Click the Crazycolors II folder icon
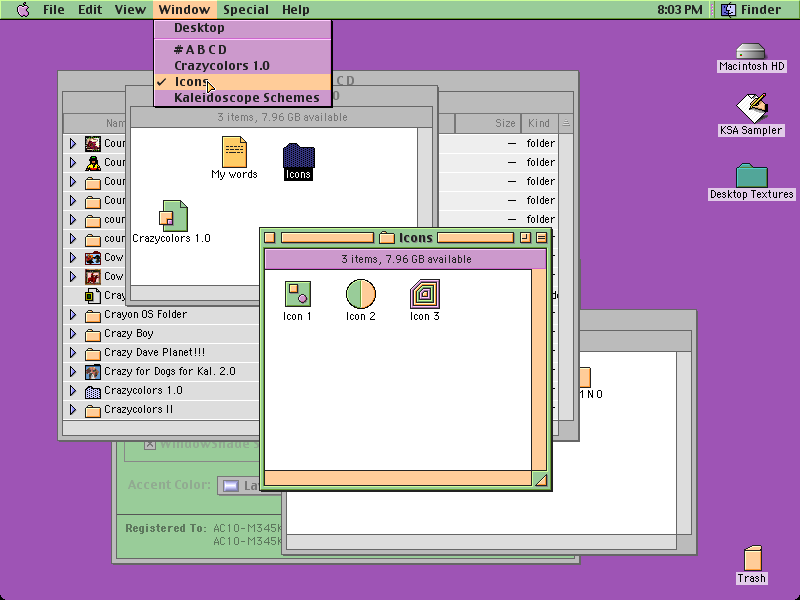The image size is (800, 600). point(92,410)
